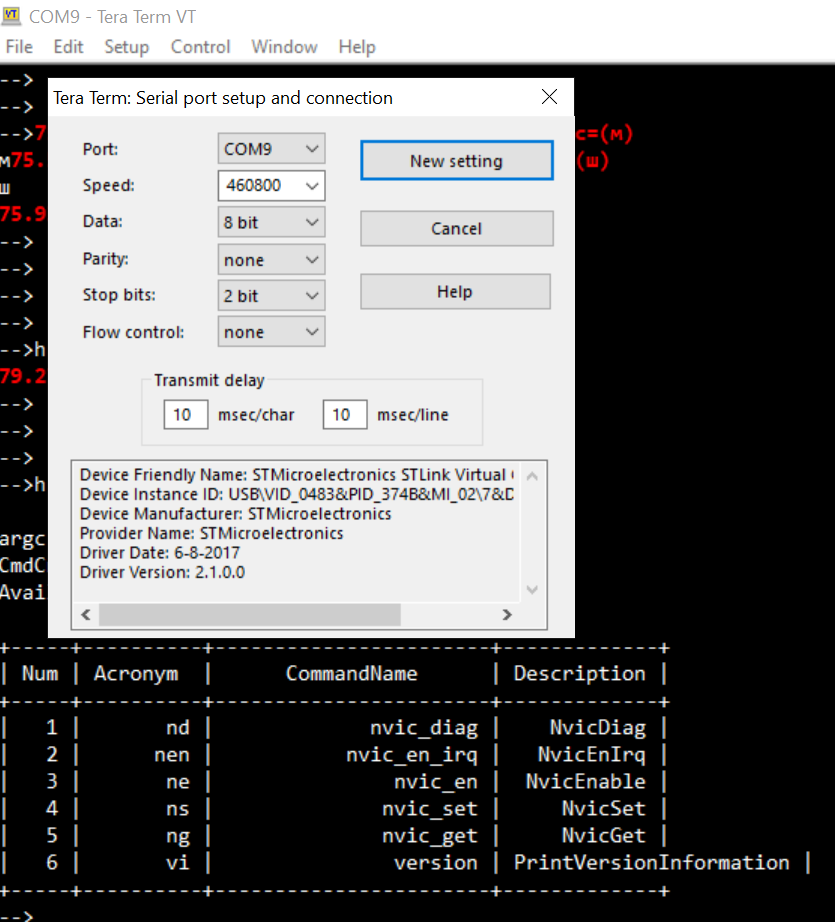Click the Description header in terminal table
This screenshot has height=922, width=835.
580,673
